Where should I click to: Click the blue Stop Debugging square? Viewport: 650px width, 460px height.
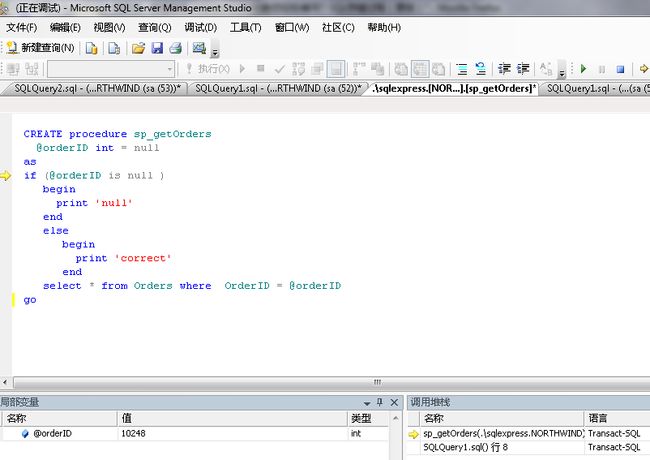[x=620, y=69]
